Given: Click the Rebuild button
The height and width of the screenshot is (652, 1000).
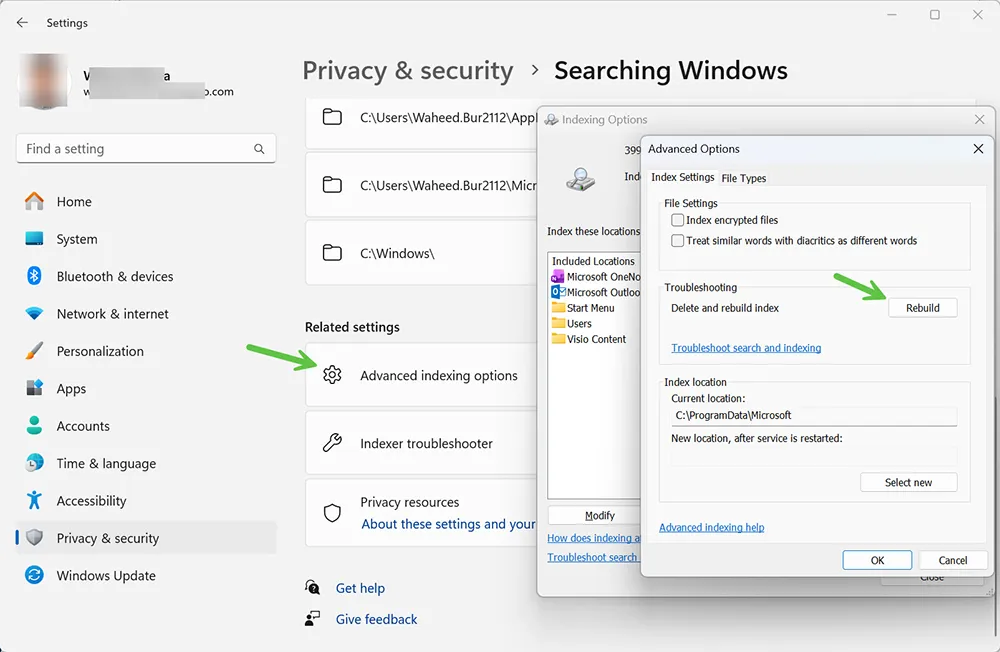Looking at the screenshot, I should click(922, 307).
